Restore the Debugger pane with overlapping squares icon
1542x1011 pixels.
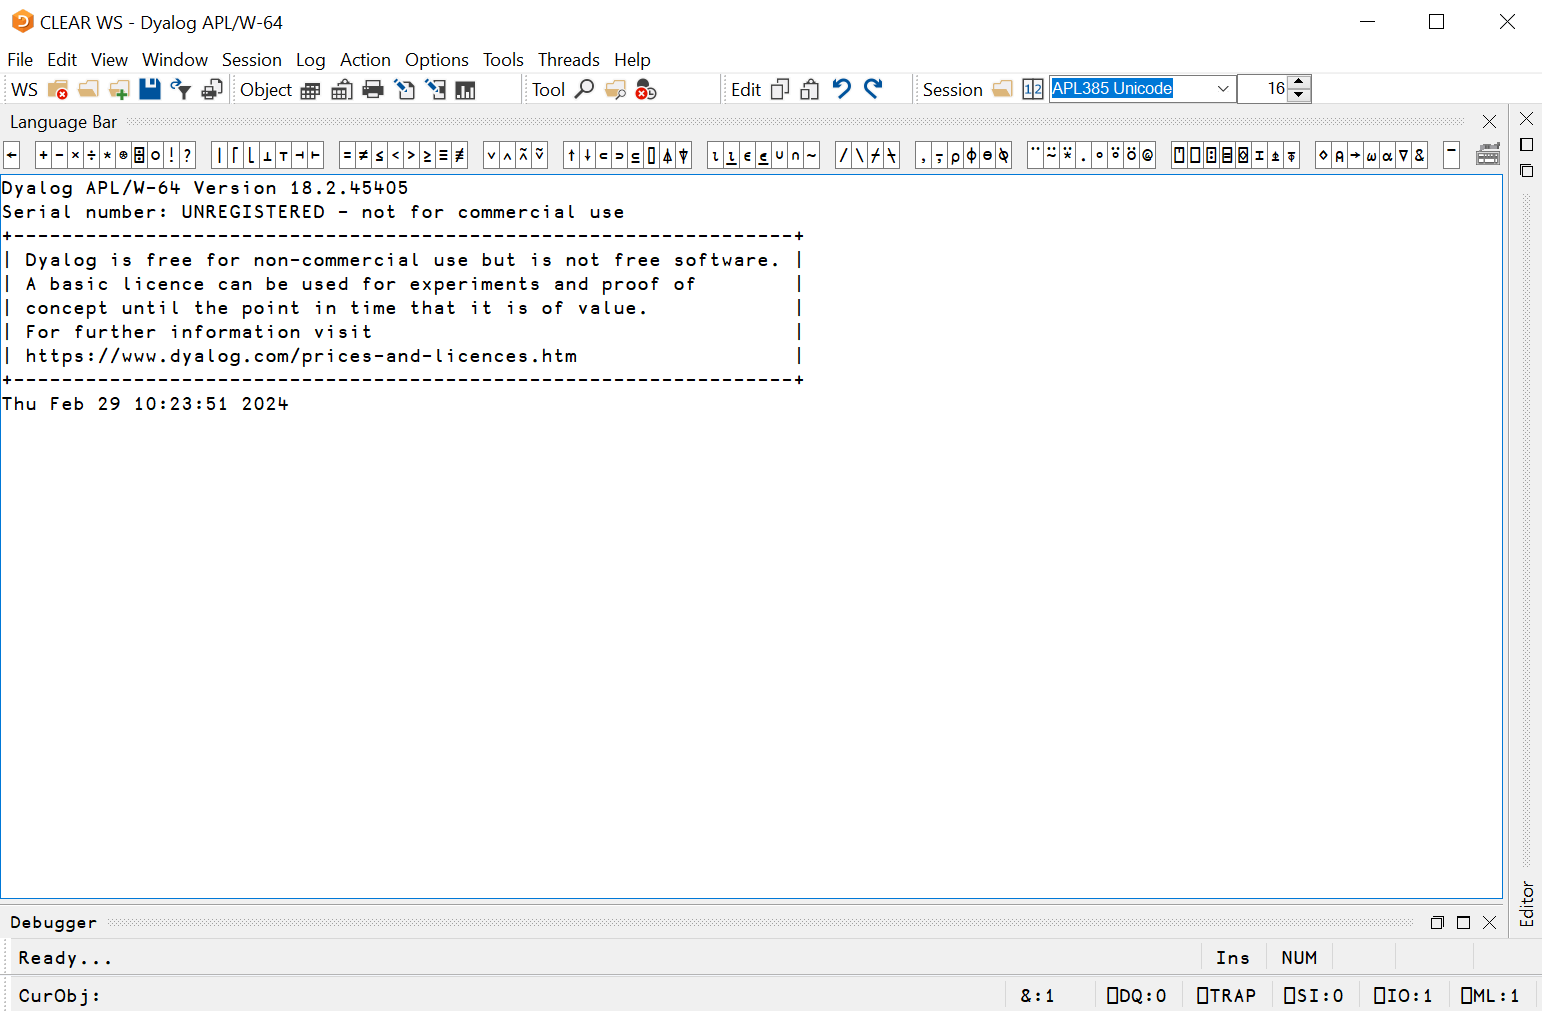(1437, 923)
